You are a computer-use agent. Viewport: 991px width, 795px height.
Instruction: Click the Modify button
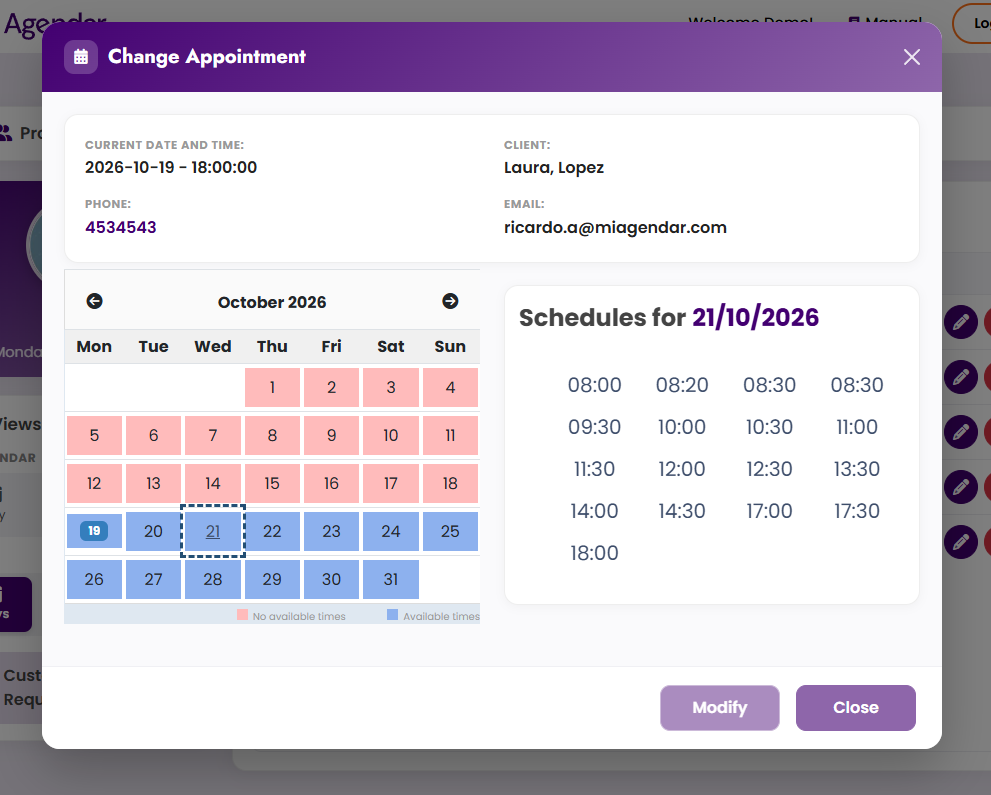click(x=720, y=708)
